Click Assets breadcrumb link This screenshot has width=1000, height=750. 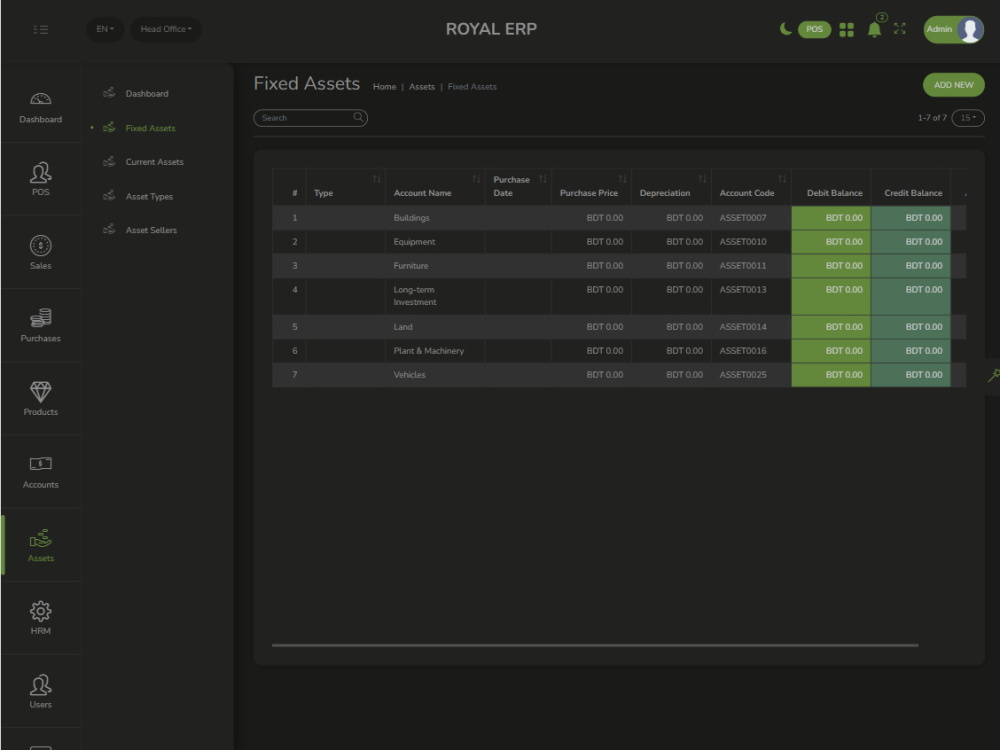(x=422, y=87)
